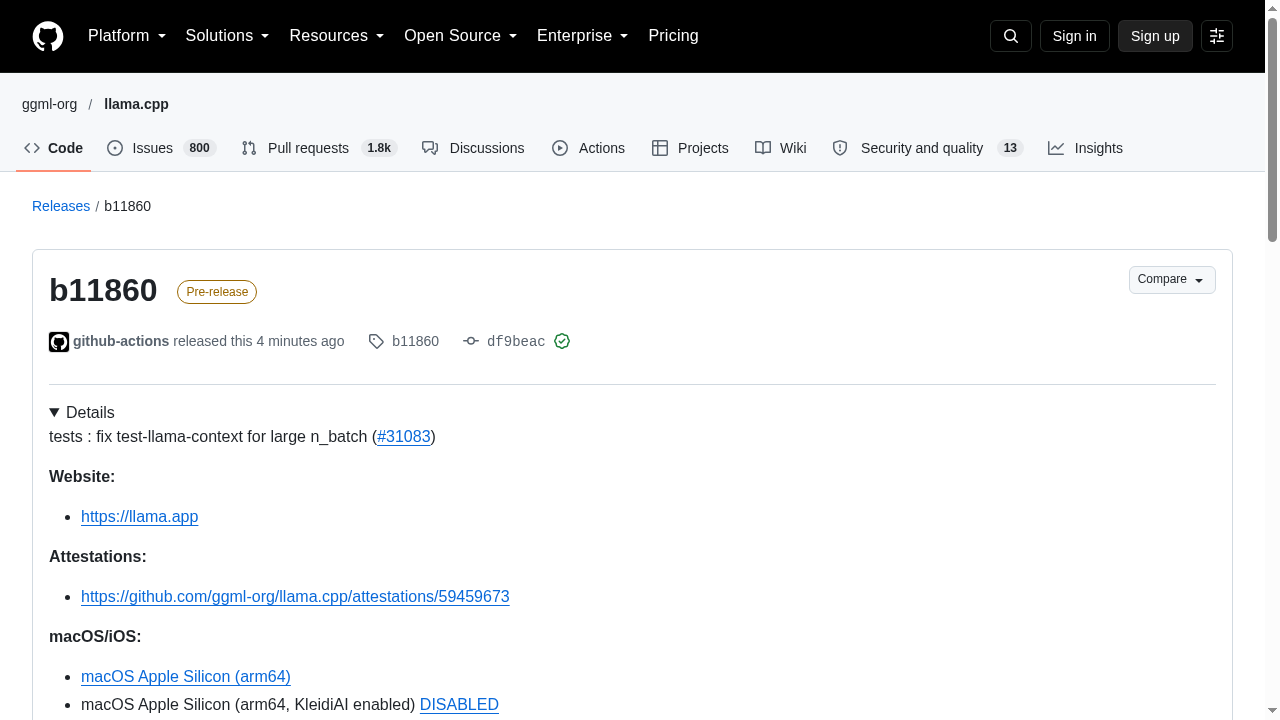Open the ggml-org organization link
Image resolution: width=1280 pixels, height=720 pixels.
(x=49, y=104)
